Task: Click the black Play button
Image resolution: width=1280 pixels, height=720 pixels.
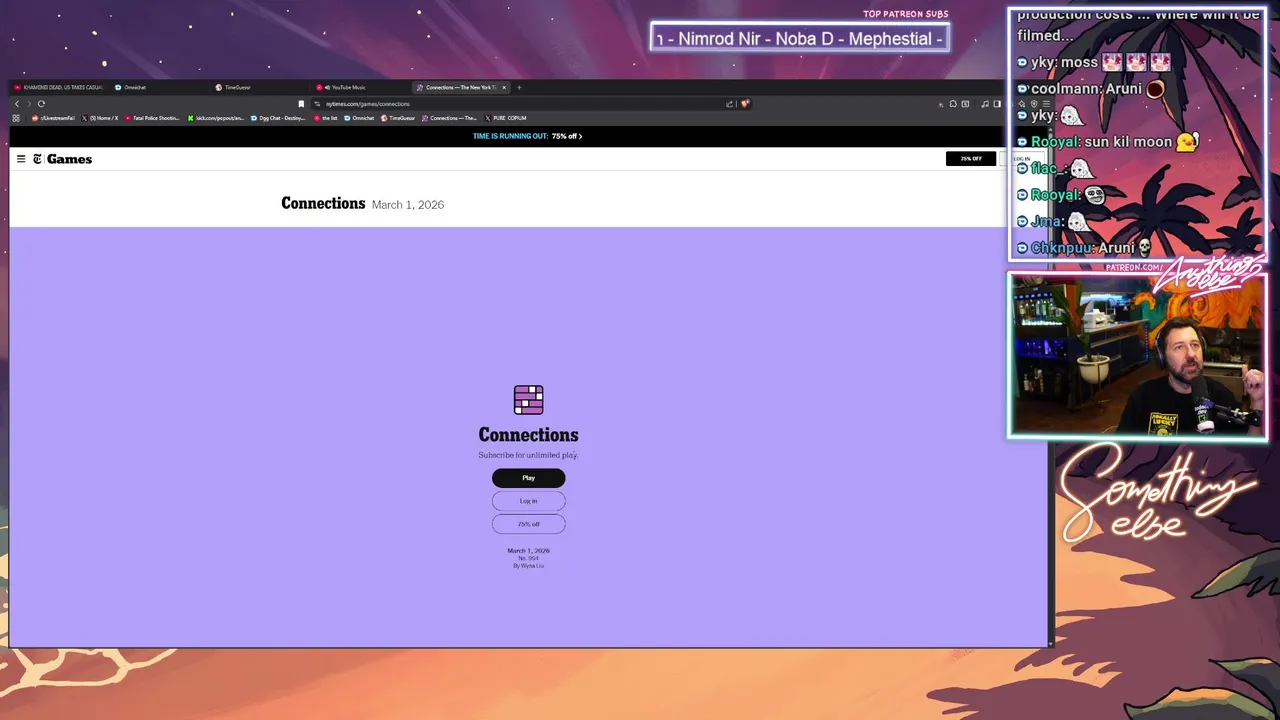Action: pyautogui.click(x=528, y=478)
